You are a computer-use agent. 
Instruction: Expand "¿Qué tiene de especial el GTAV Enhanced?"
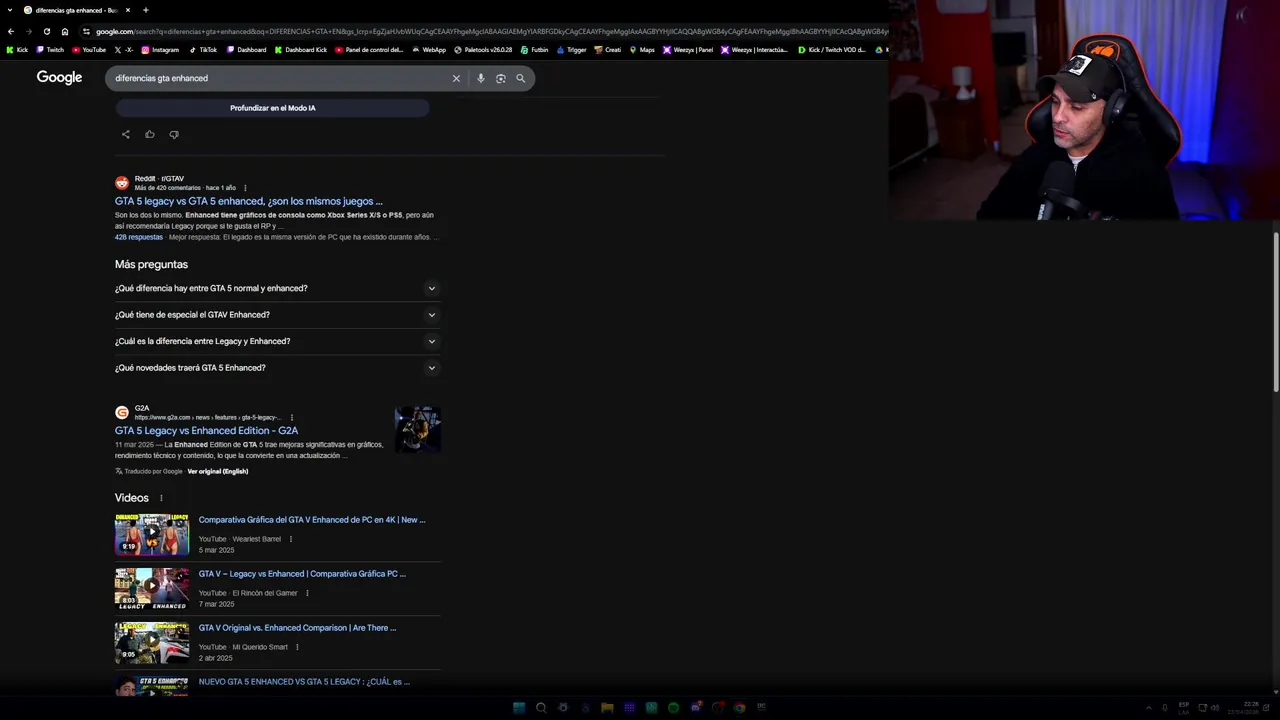pos(277,314)
